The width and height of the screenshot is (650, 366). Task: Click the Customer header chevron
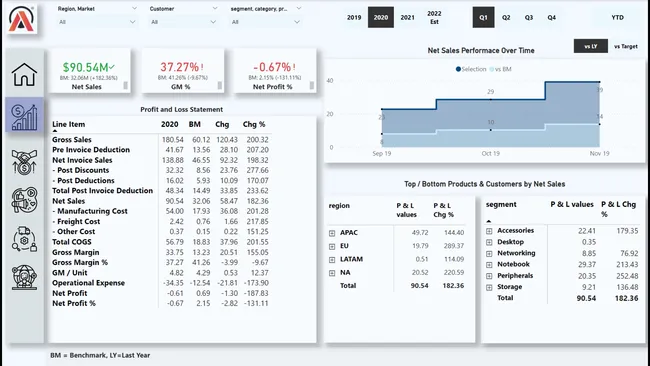pyautogui.click(x=214, y=8)
